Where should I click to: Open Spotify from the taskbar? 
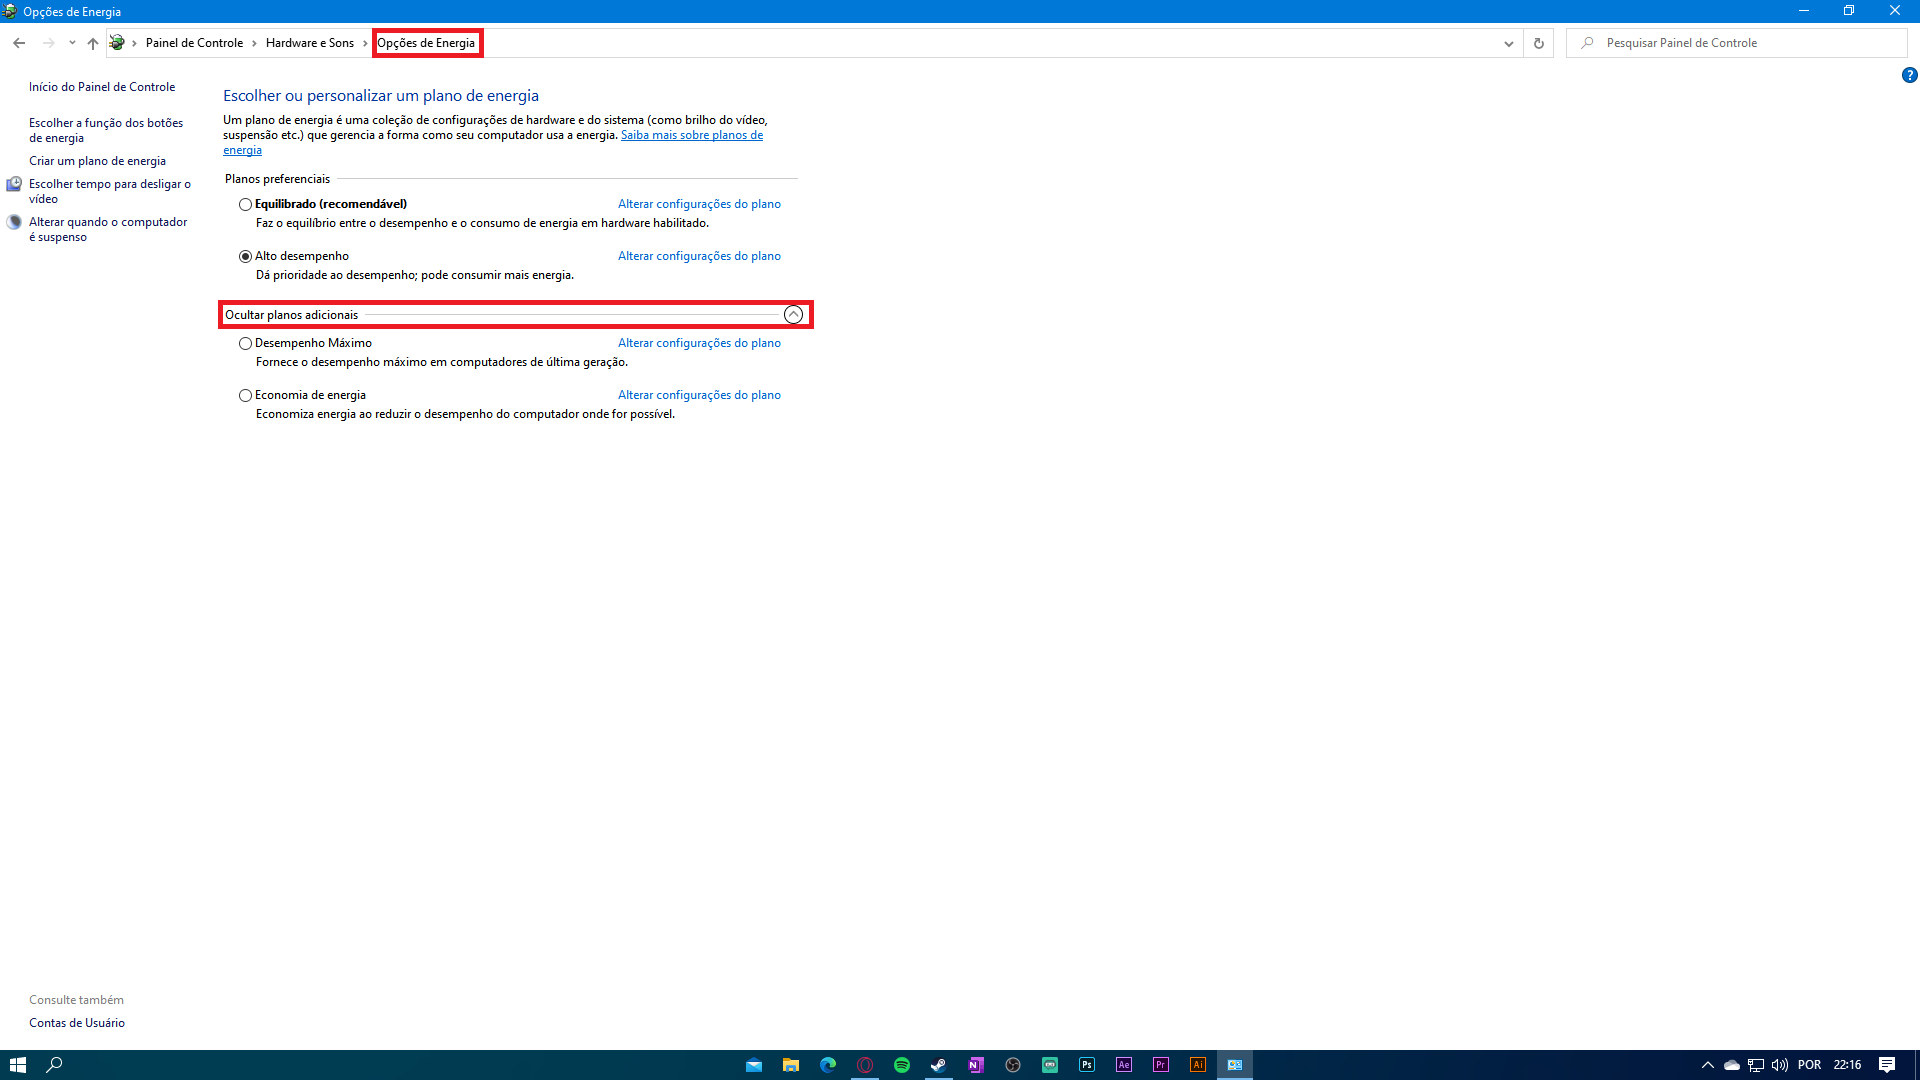tap(902, 1065)
